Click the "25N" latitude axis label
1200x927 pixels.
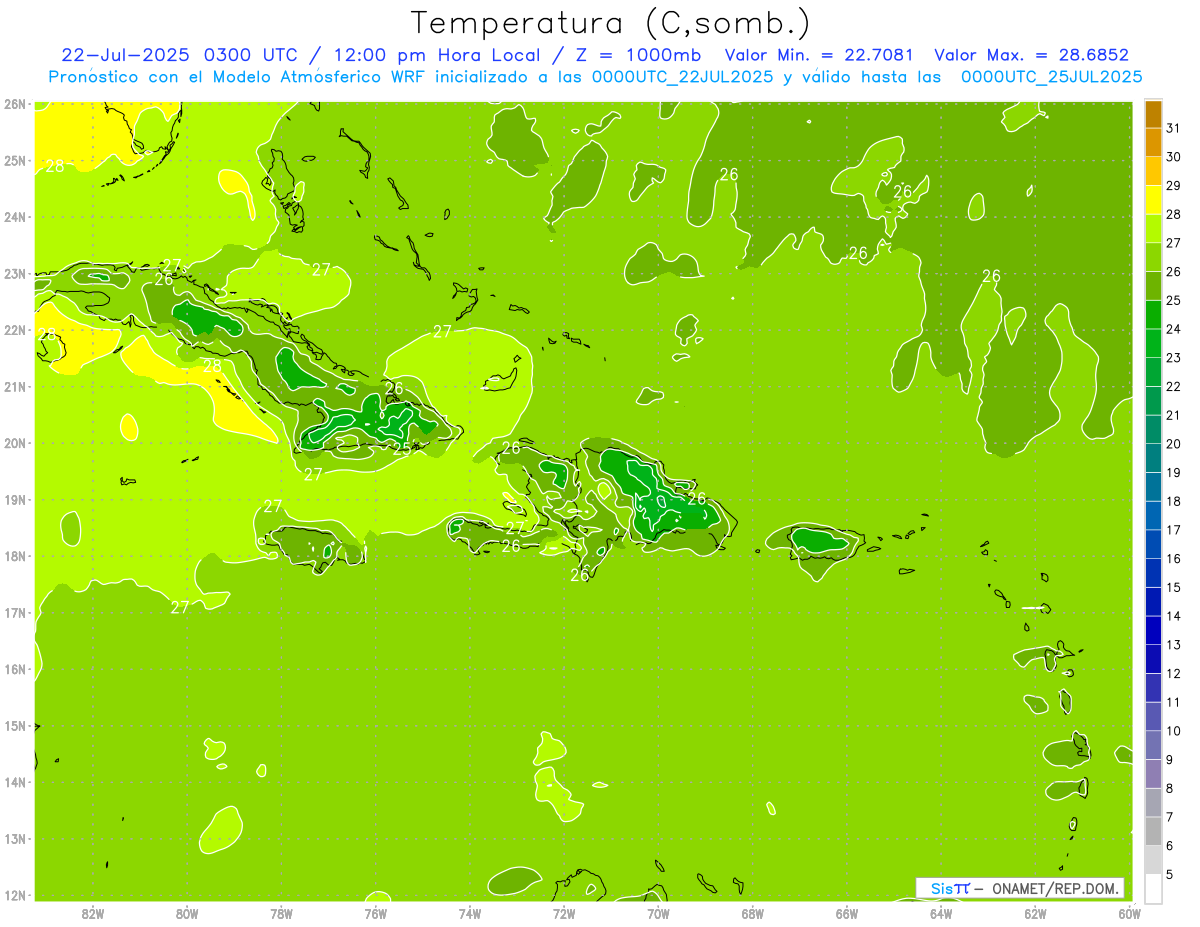14,161
